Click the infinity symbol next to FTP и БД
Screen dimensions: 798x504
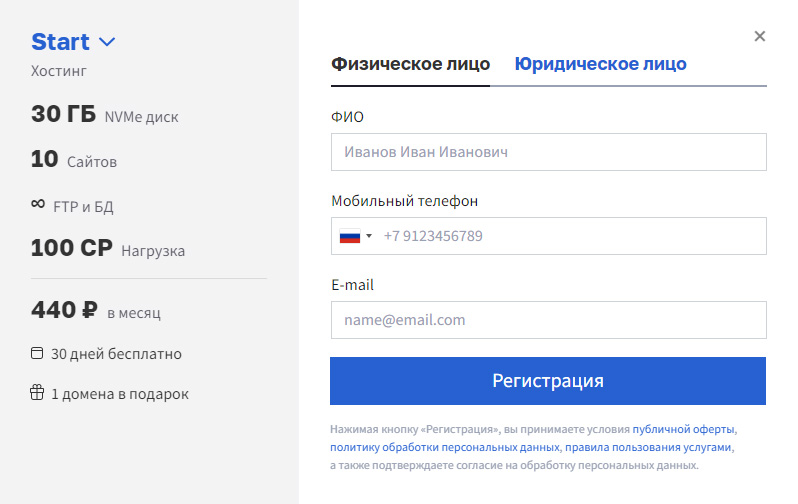38,204
